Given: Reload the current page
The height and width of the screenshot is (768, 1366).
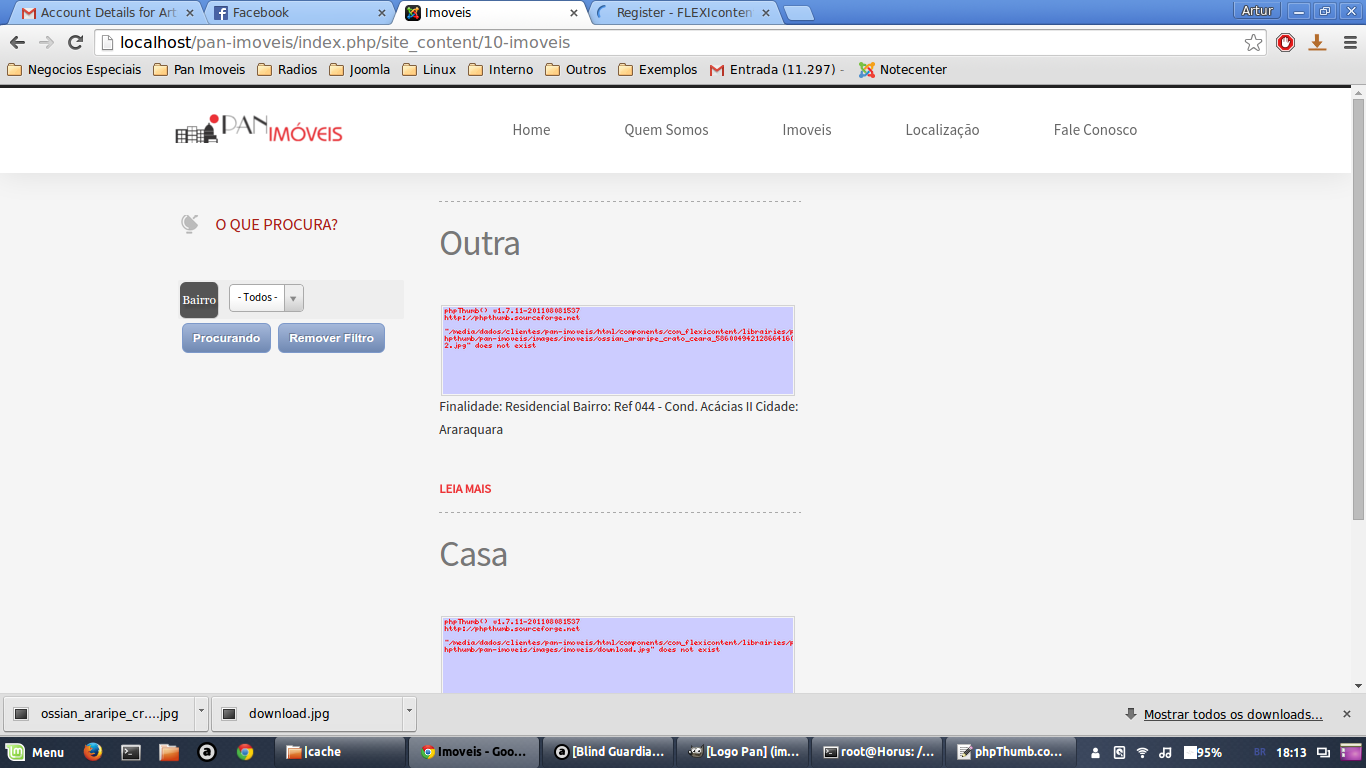Looking at the screenshot, I should 75,42.
